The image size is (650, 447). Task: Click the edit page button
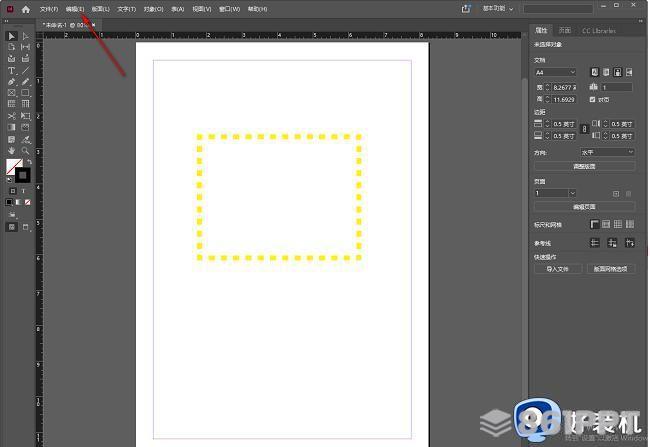point(585,206)
